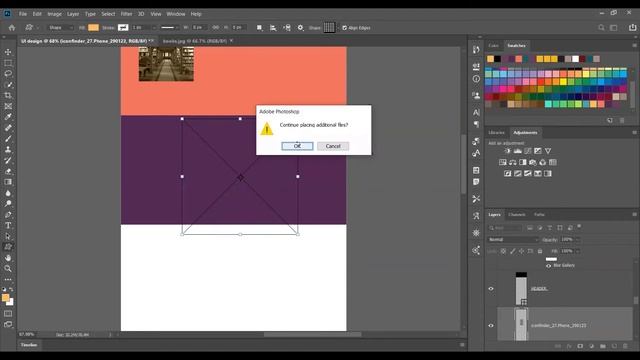Select the Eyedropper tool

pyautogui.click(x=8, y=117)
